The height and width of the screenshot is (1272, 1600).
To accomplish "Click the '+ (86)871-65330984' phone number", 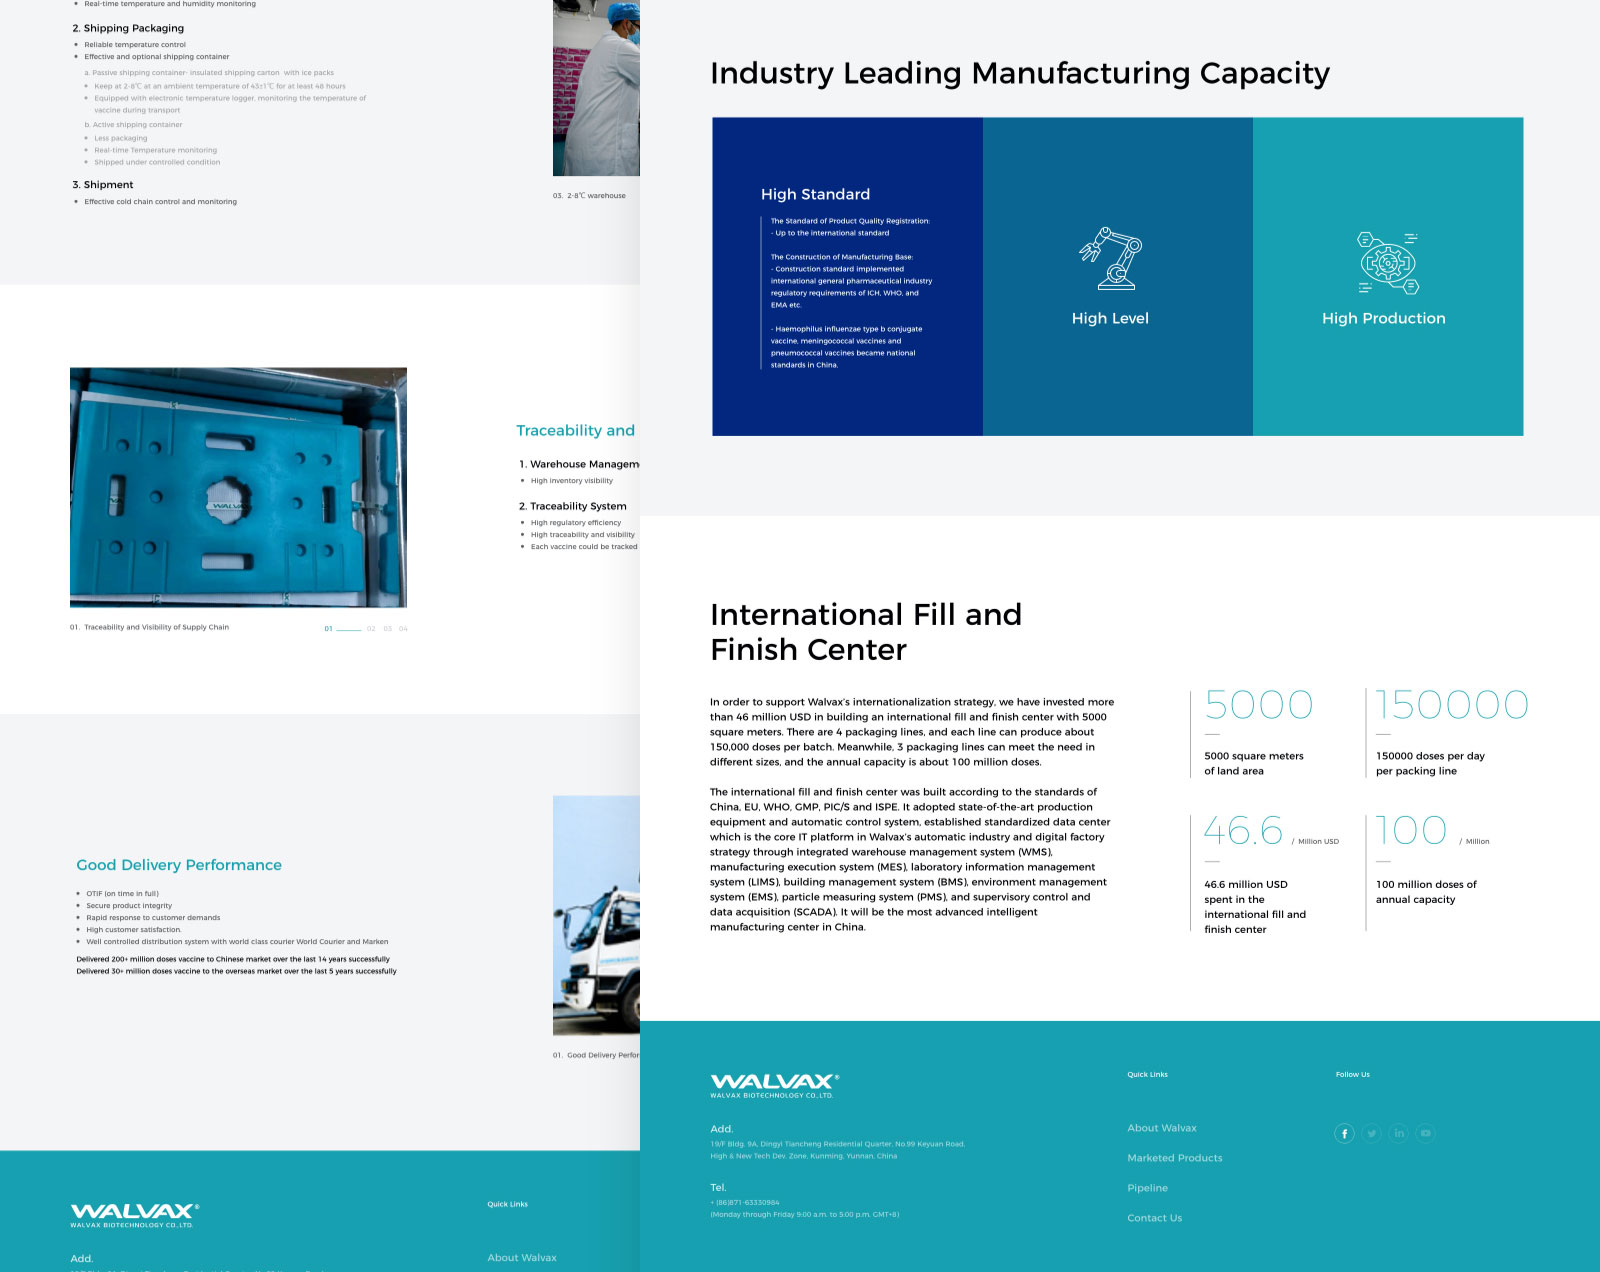I will click(x=744, y=1202).
